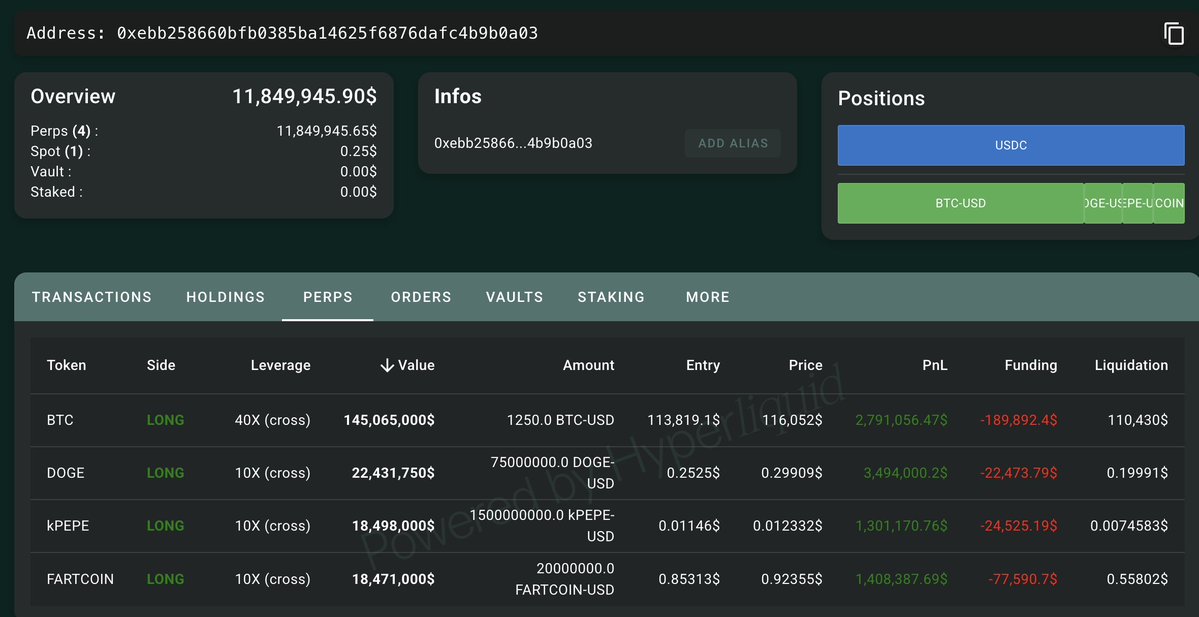
Task: Open the TRANSACTIONS tab
Action: click(x=92, y=297)
